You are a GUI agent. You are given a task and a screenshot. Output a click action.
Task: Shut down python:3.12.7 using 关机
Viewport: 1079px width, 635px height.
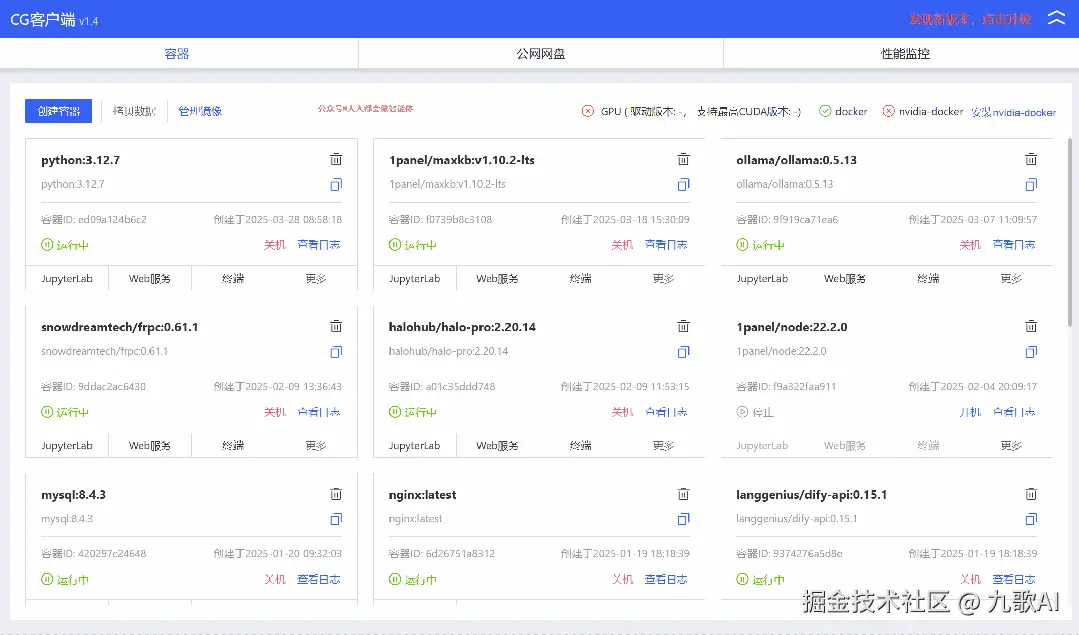(274, 244)
